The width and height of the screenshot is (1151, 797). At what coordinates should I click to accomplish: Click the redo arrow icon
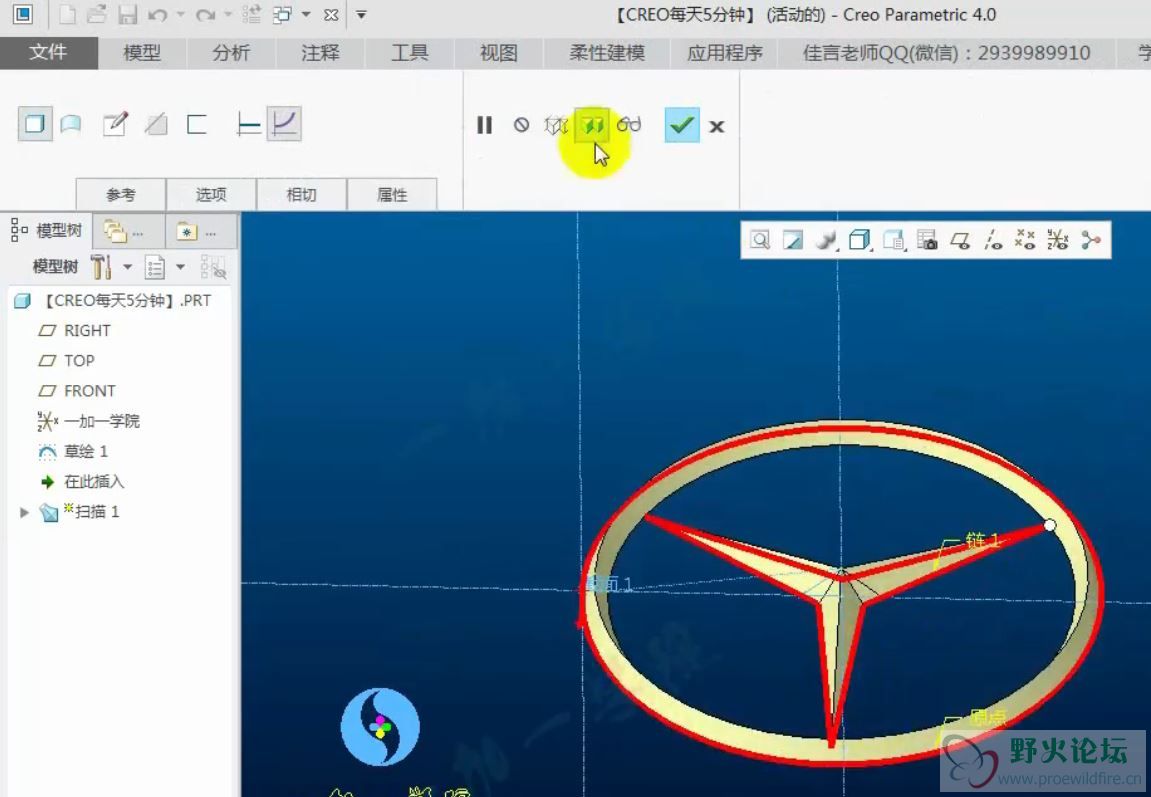click(x=205, y=15)
